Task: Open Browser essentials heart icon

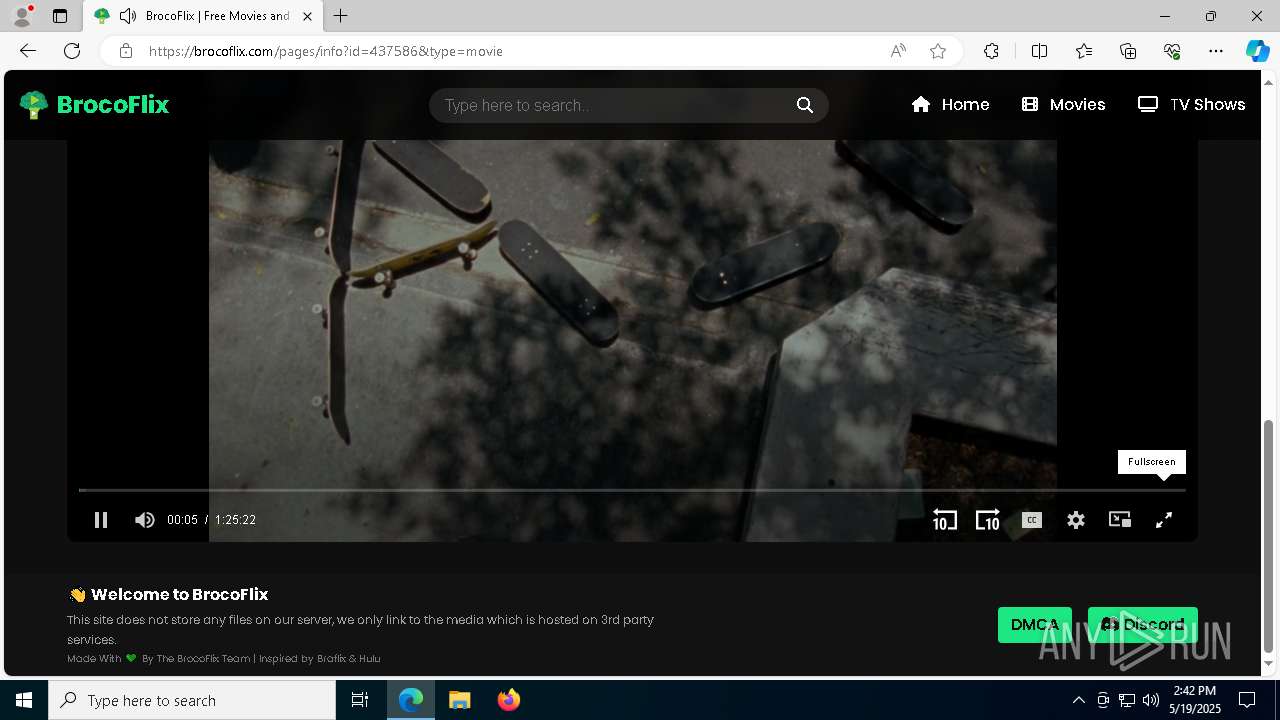Action: (x=1172, y=51)
